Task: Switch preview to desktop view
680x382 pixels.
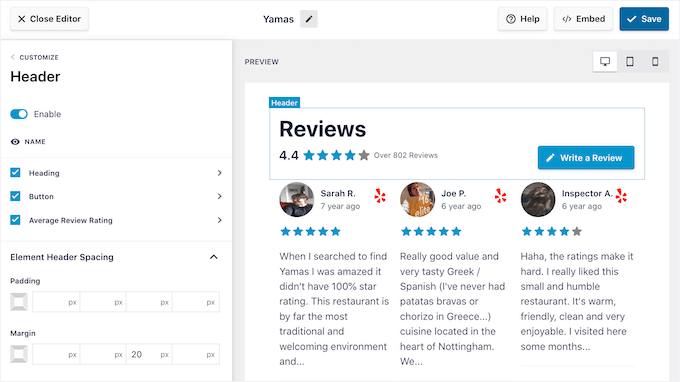Action: tap(605, 62)
